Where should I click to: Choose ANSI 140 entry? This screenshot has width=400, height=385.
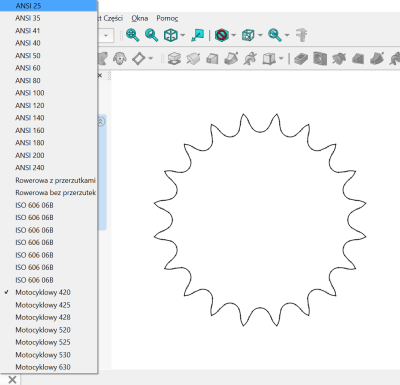[x=49, y=118]
